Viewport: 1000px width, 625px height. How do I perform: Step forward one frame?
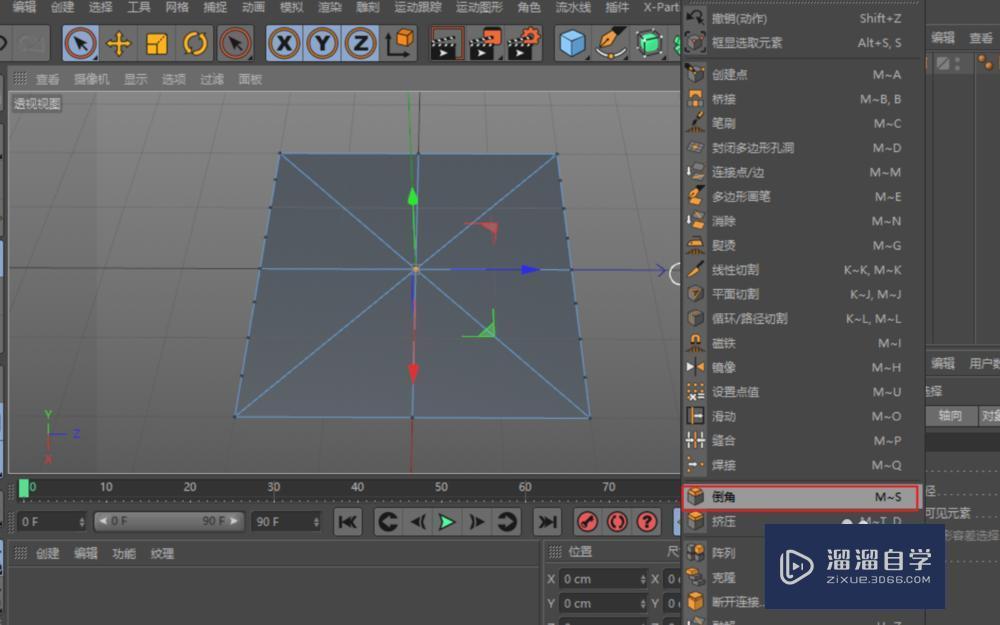click(476, 522)
